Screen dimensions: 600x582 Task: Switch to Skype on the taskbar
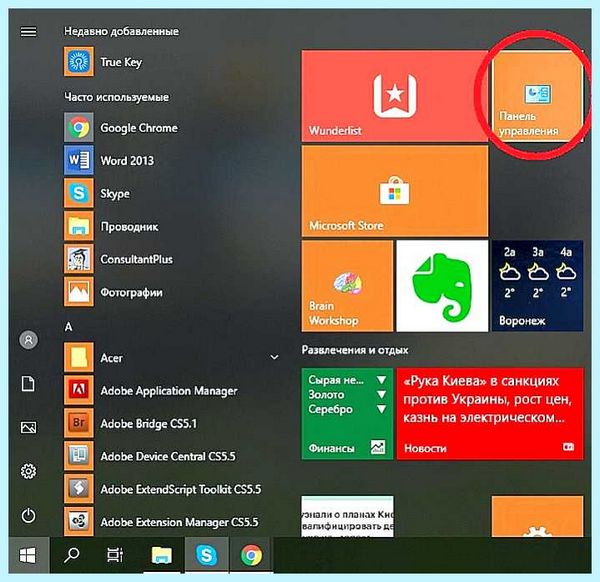pos(207,555)
